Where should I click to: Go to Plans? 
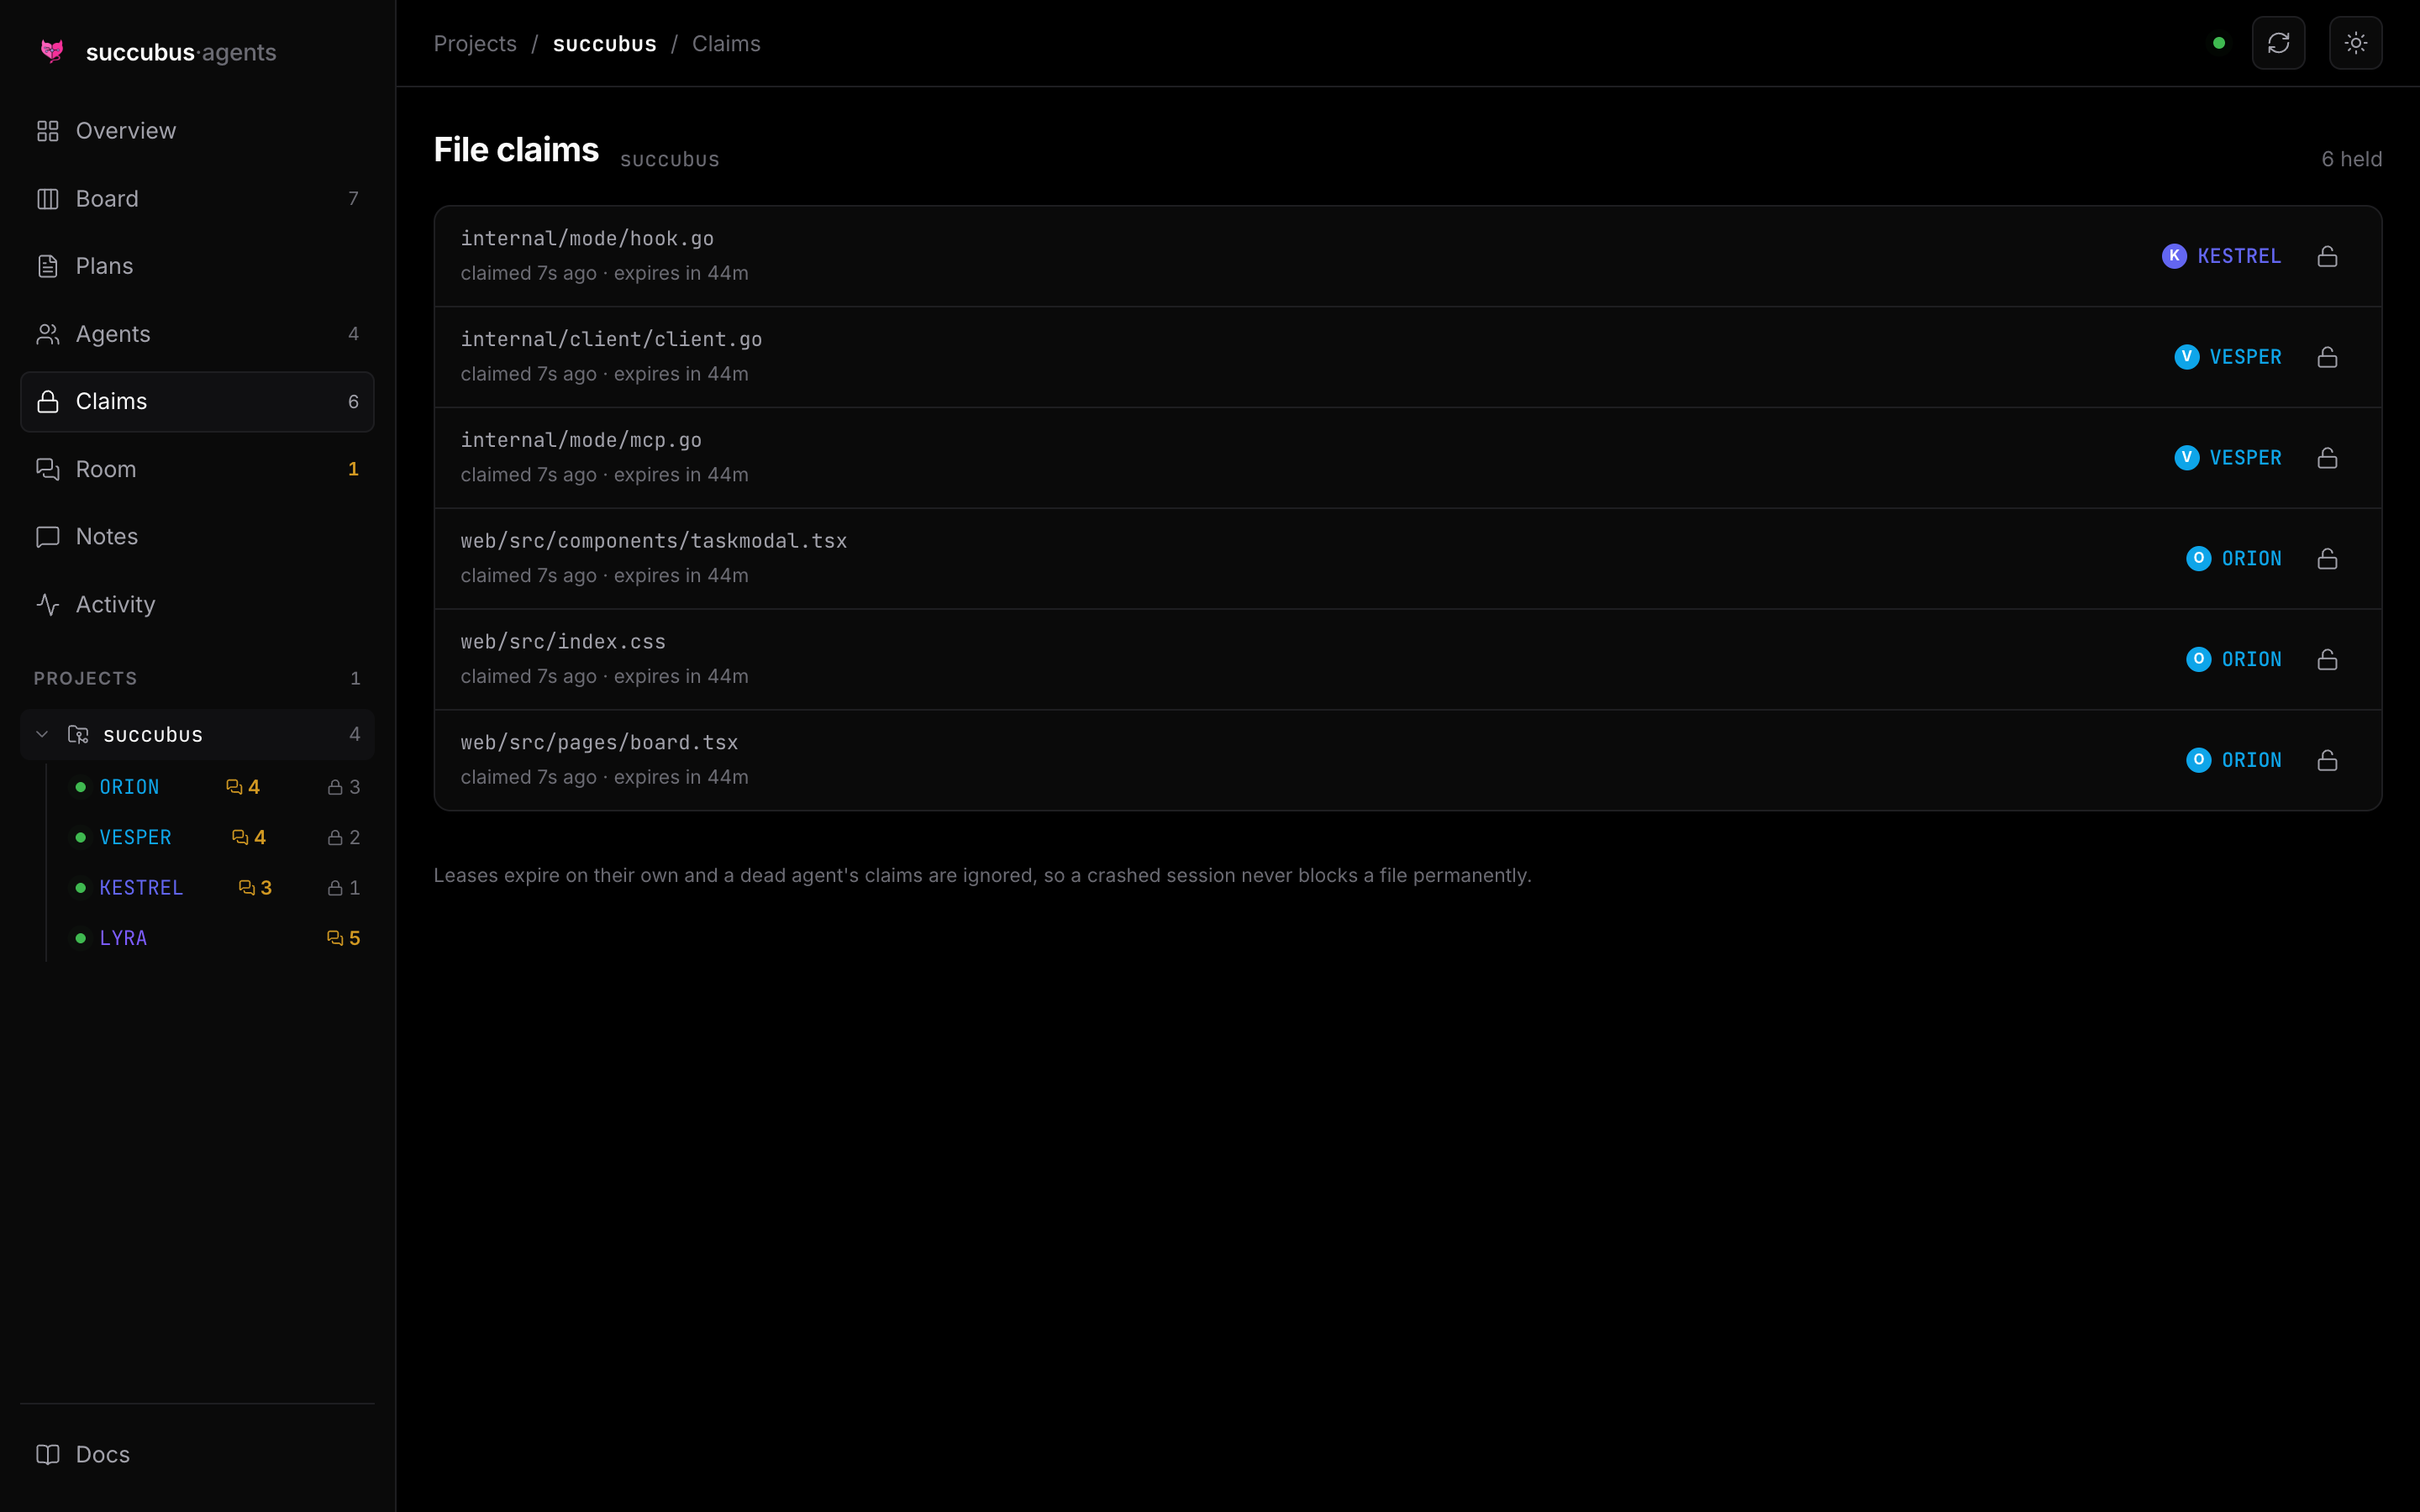(x=197, y=266)
